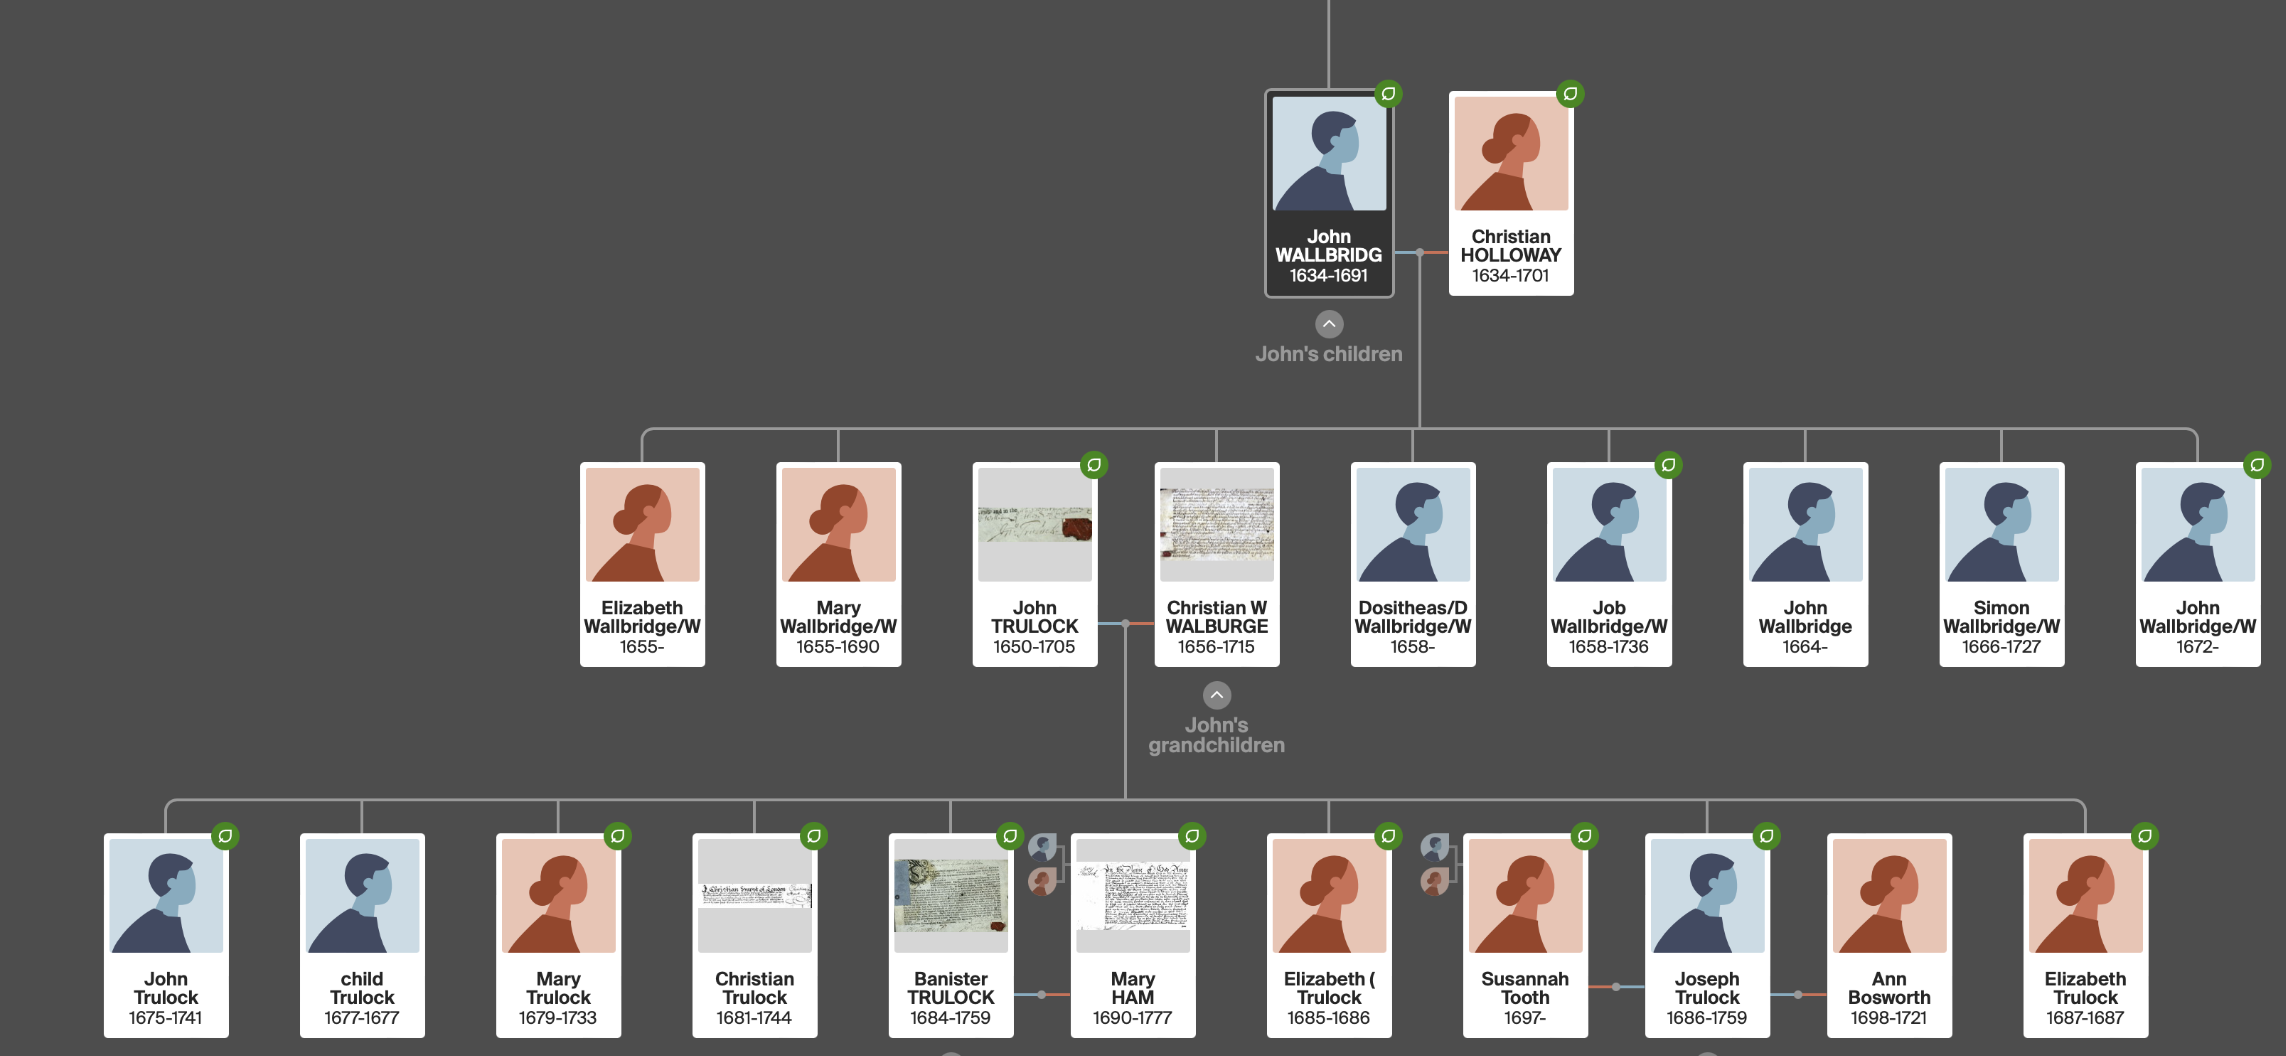Select Dositheas/D Wallbridge/W 1658- card
2286x1056 pixels.
coord(1413,565)
